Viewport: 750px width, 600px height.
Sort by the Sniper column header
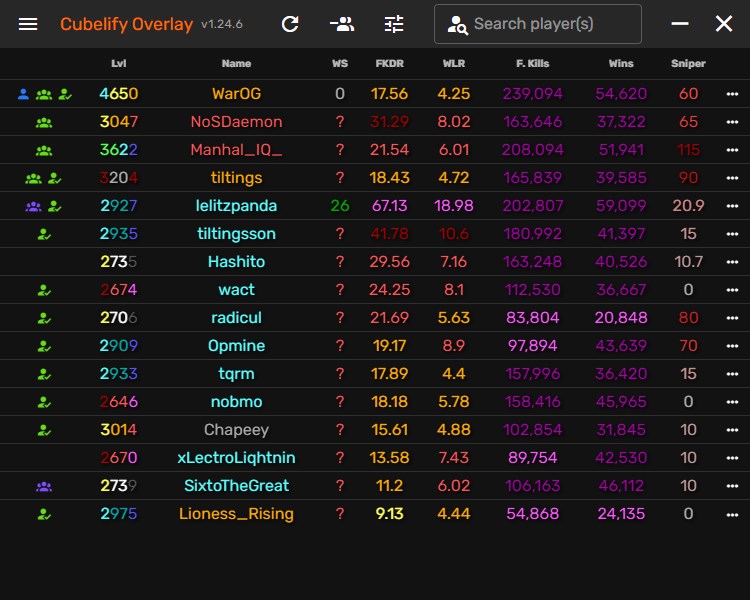tap(688, 63)
